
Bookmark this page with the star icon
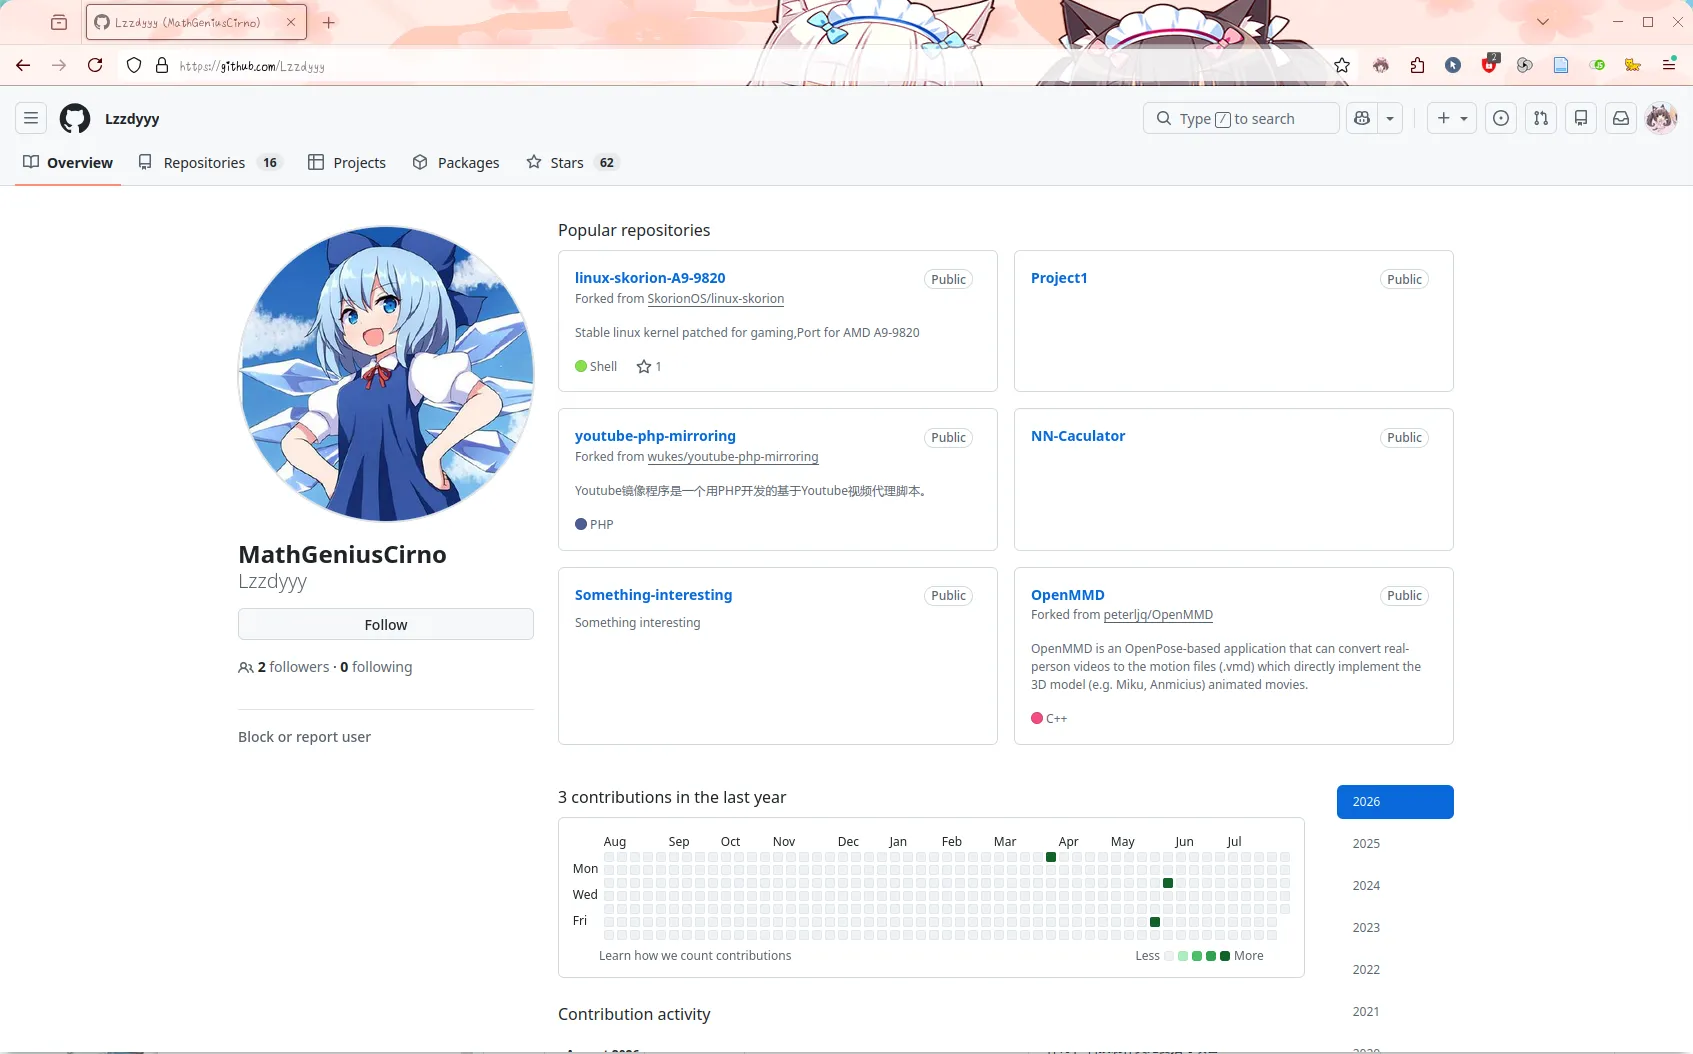[x=1342, y=65]
